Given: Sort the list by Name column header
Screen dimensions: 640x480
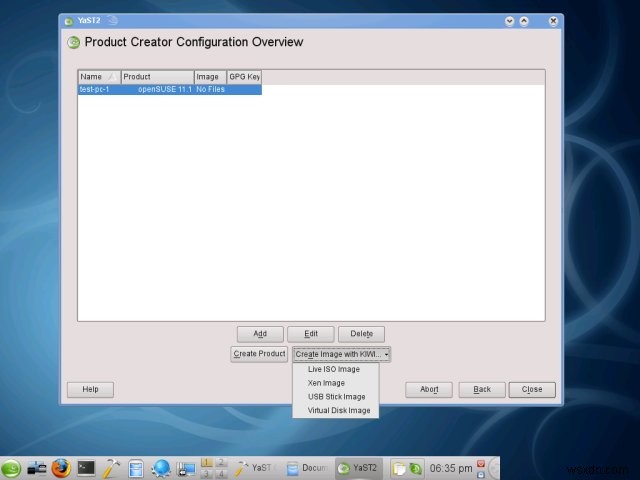Looking at the screenshot, I should coord(98,76).
